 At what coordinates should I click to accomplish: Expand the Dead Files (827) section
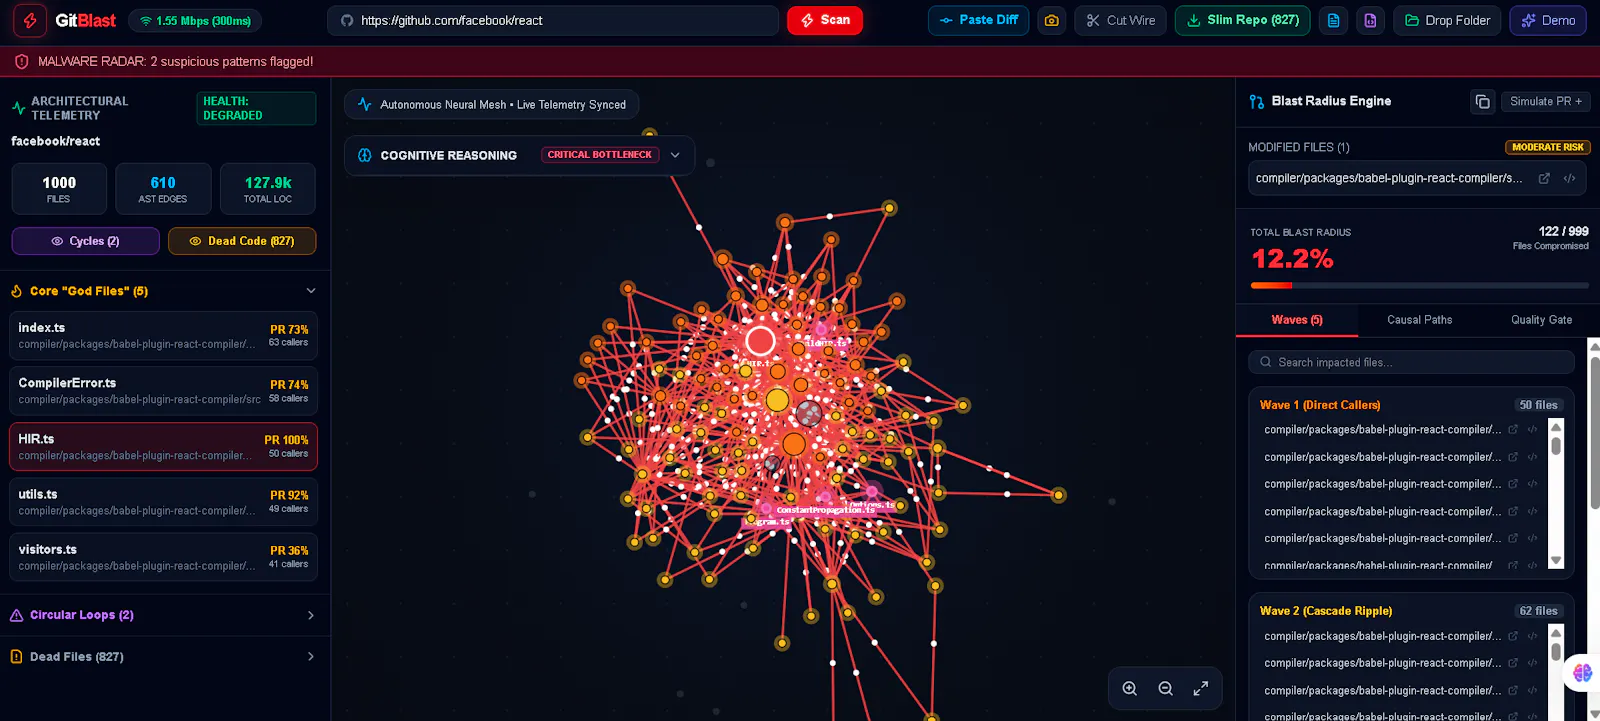(x=311, y=657)
